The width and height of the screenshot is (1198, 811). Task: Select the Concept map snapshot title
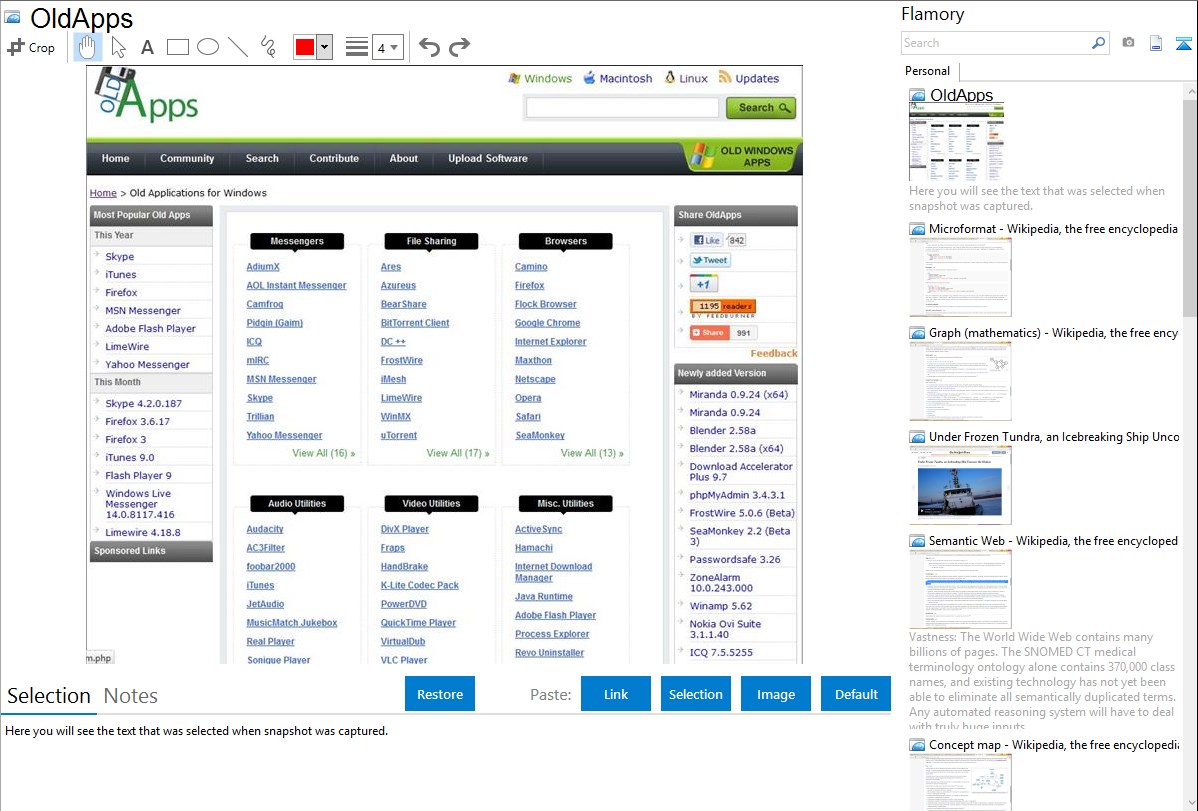pyautogui.click(x=1053, y=744)
